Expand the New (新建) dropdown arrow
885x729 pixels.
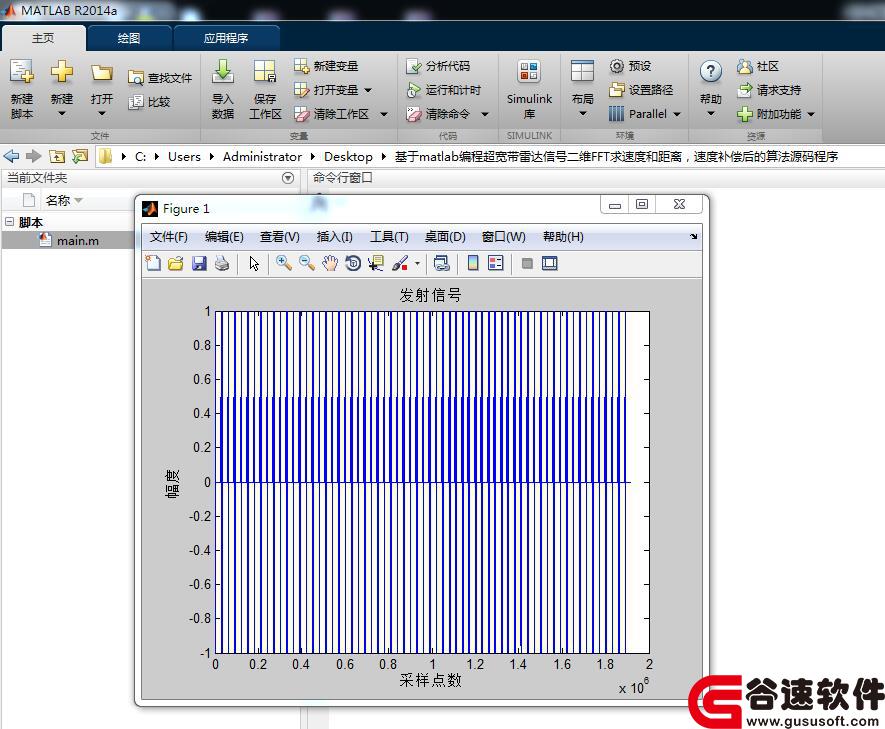62,113
